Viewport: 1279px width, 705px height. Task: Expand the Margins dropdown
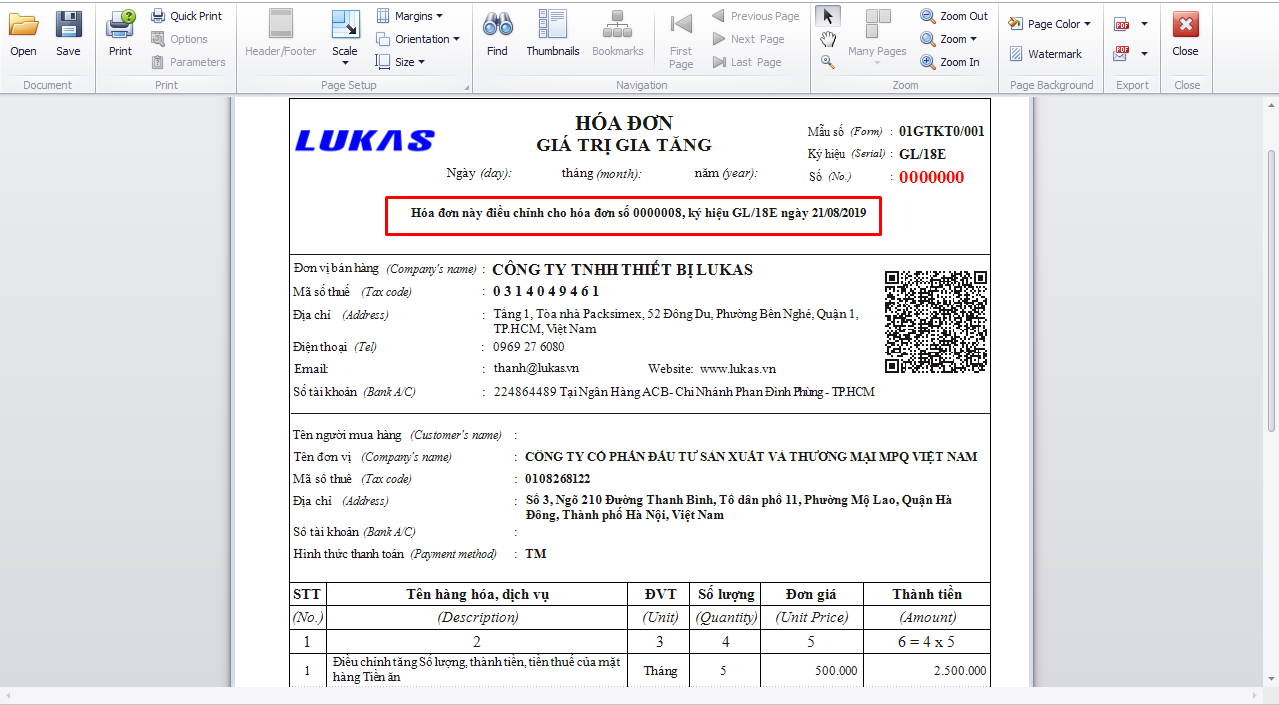(x=410, y=16)
